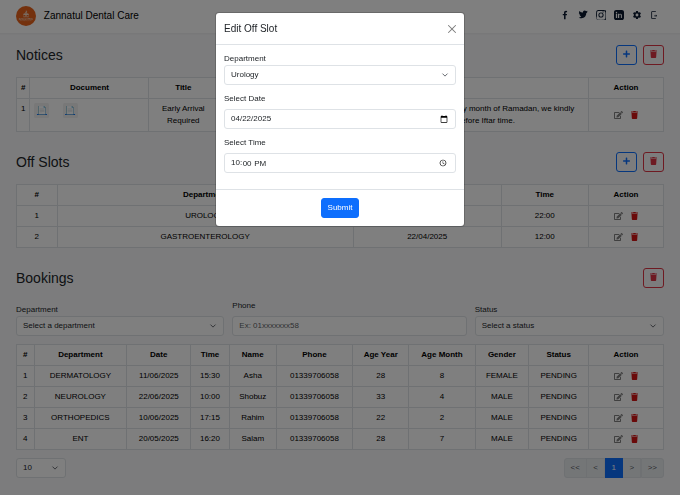
Task: Click the Select Time input field
Action: tap(340, 163)
